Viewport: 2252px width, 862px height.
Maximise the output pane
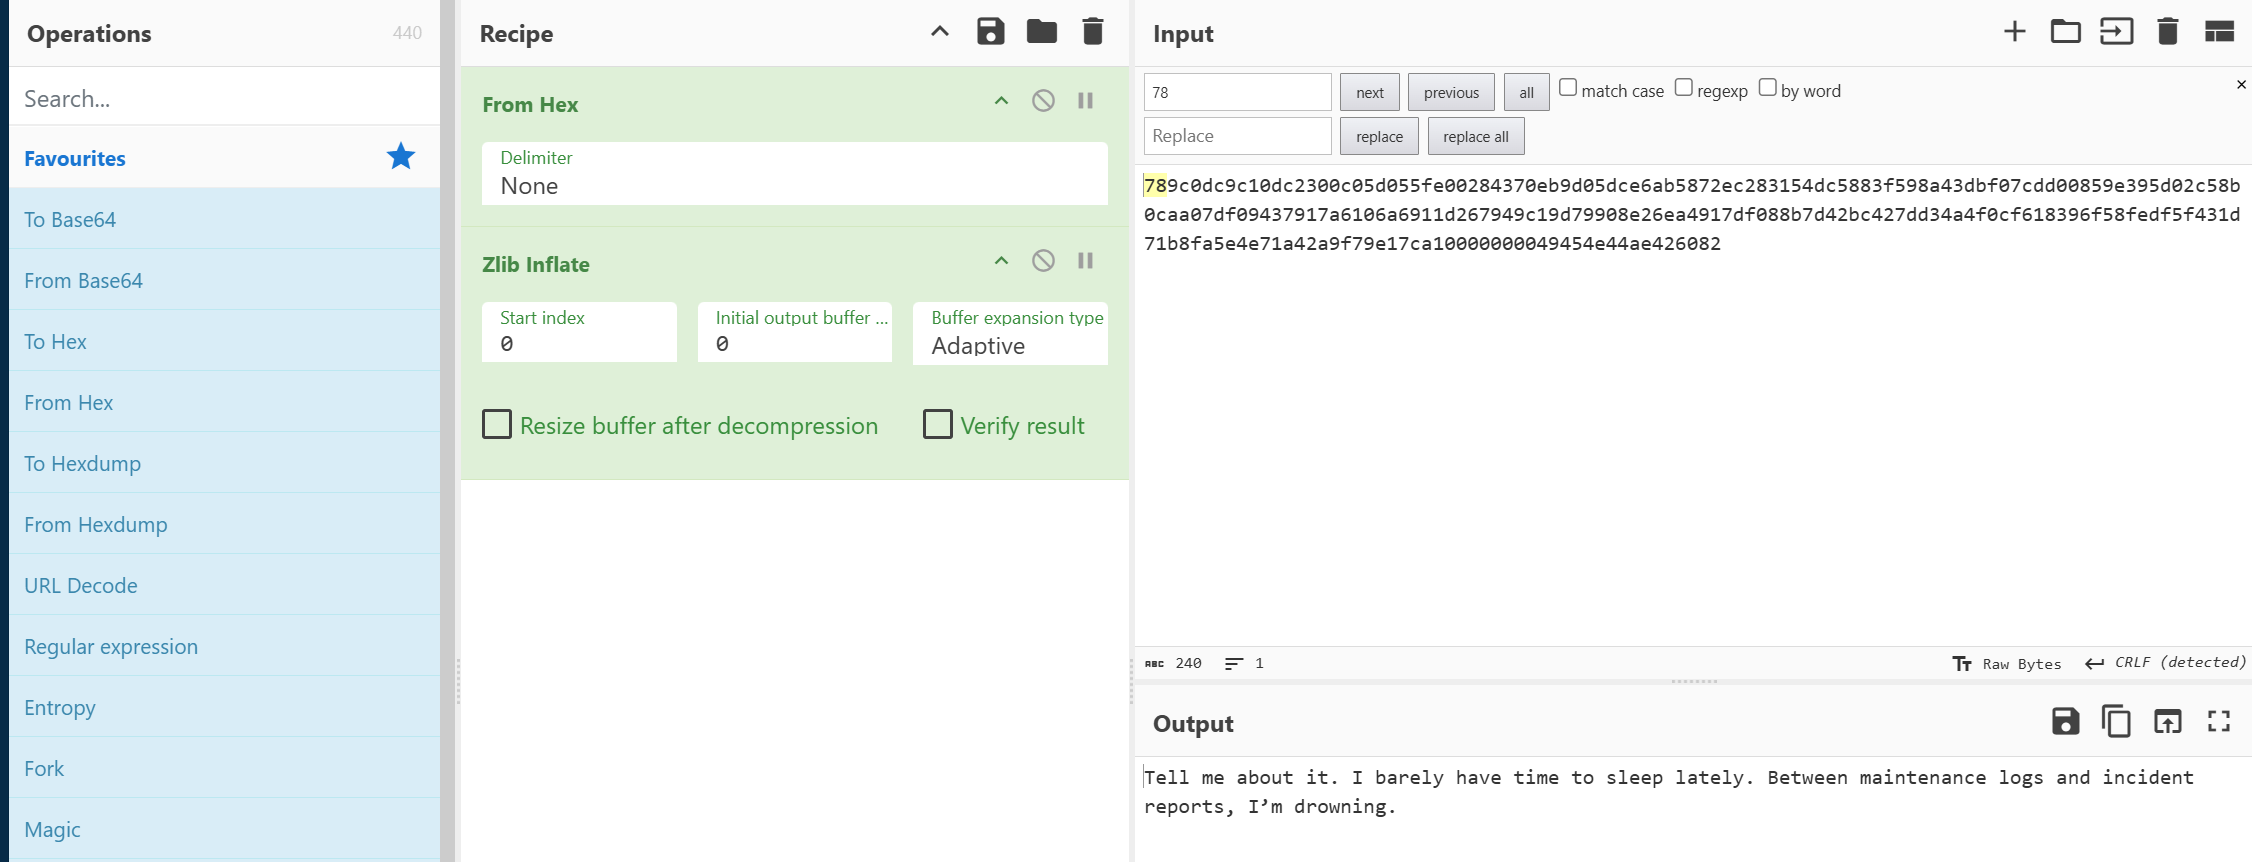tap(2219, 721)
